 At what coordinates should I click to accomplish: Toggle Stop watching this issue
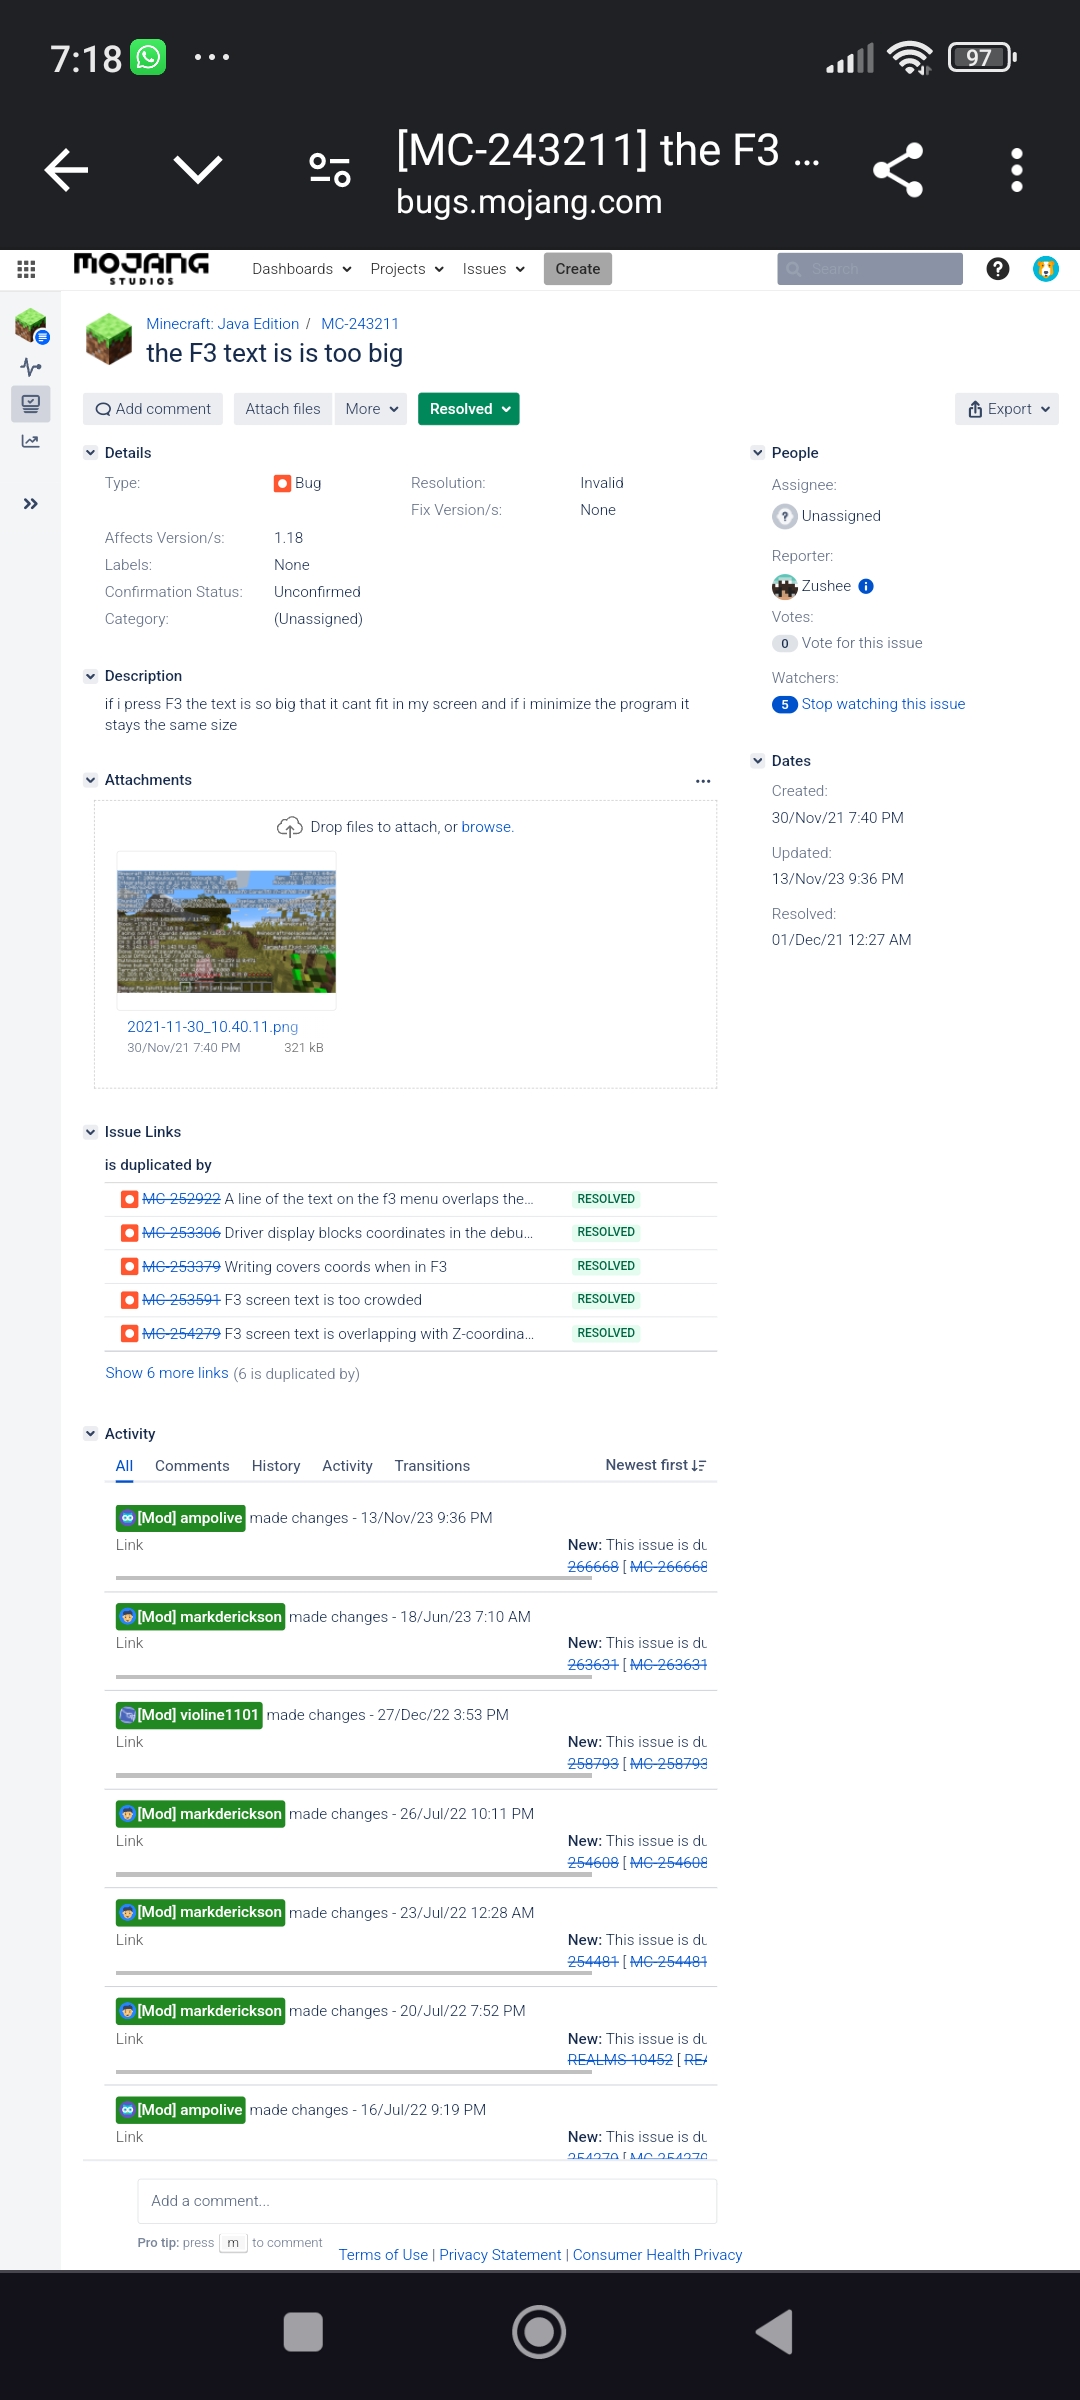882,704
